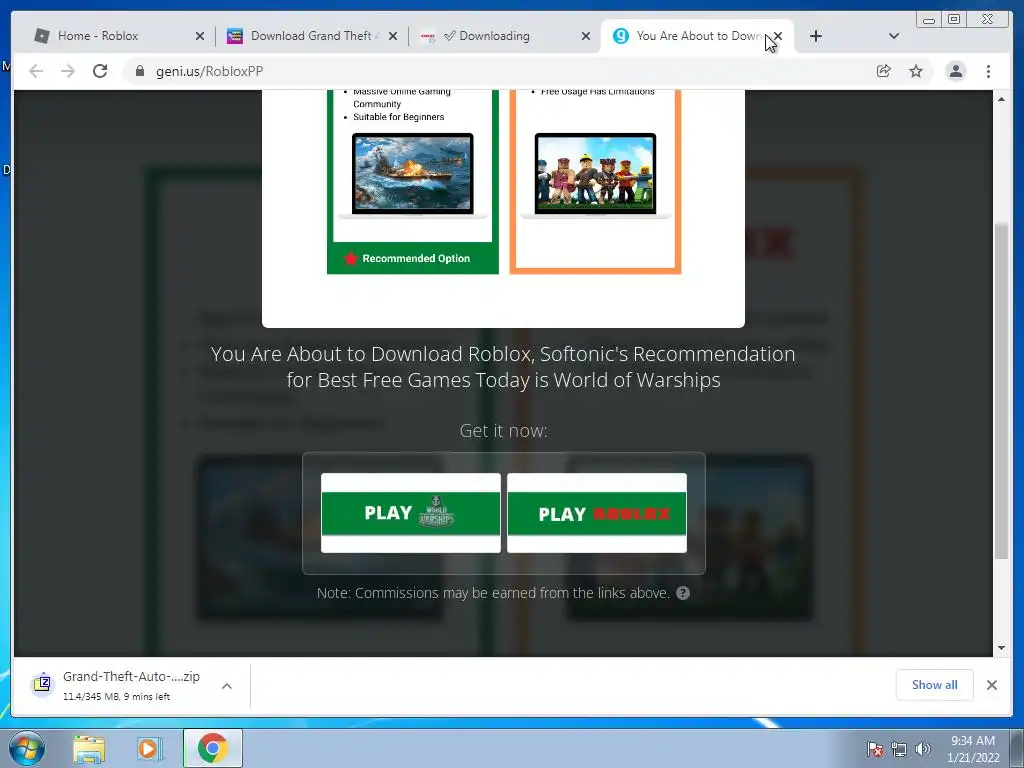Open Chrome's three-dot menu
The width and height of the screenshot is (1024, 768).
[x=988, y=71]
